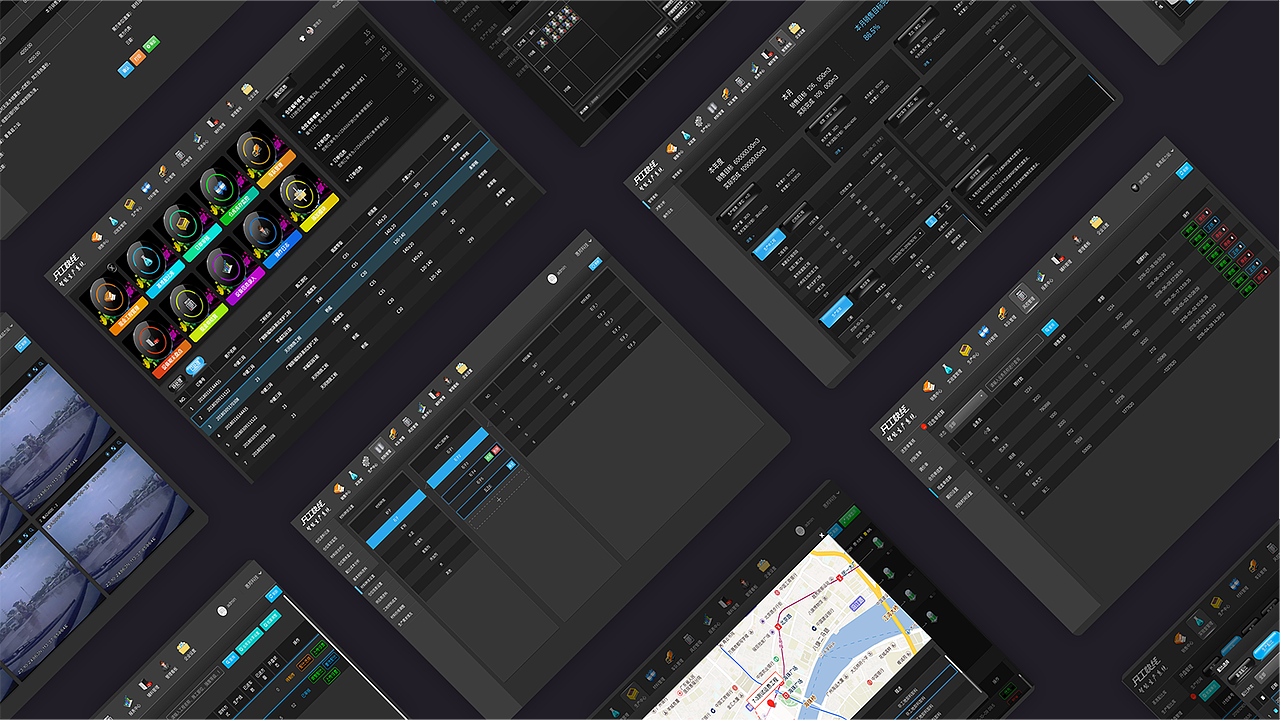Viewport: 1280px width, 720px height.
Task: Open the red circular tile on the dashboard
Action: 156,344
